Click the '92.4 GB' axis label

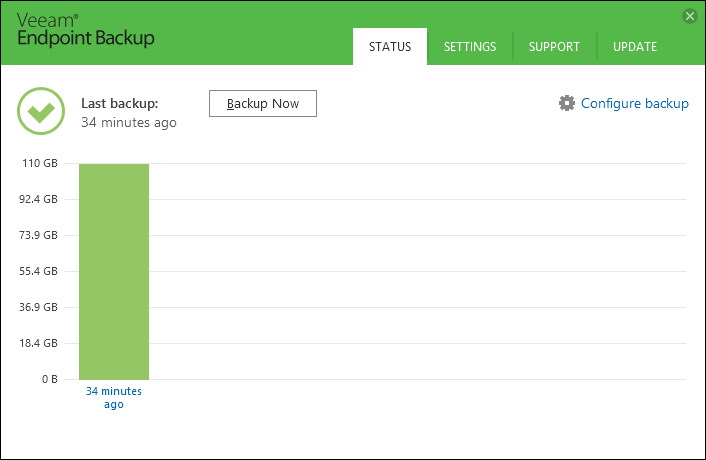[38, 199]
